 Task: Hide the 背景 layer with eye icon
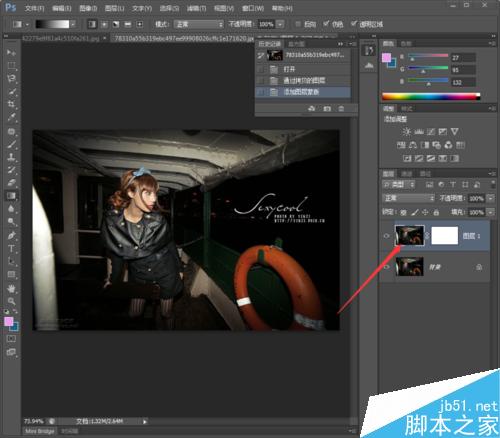coord(386,267)
